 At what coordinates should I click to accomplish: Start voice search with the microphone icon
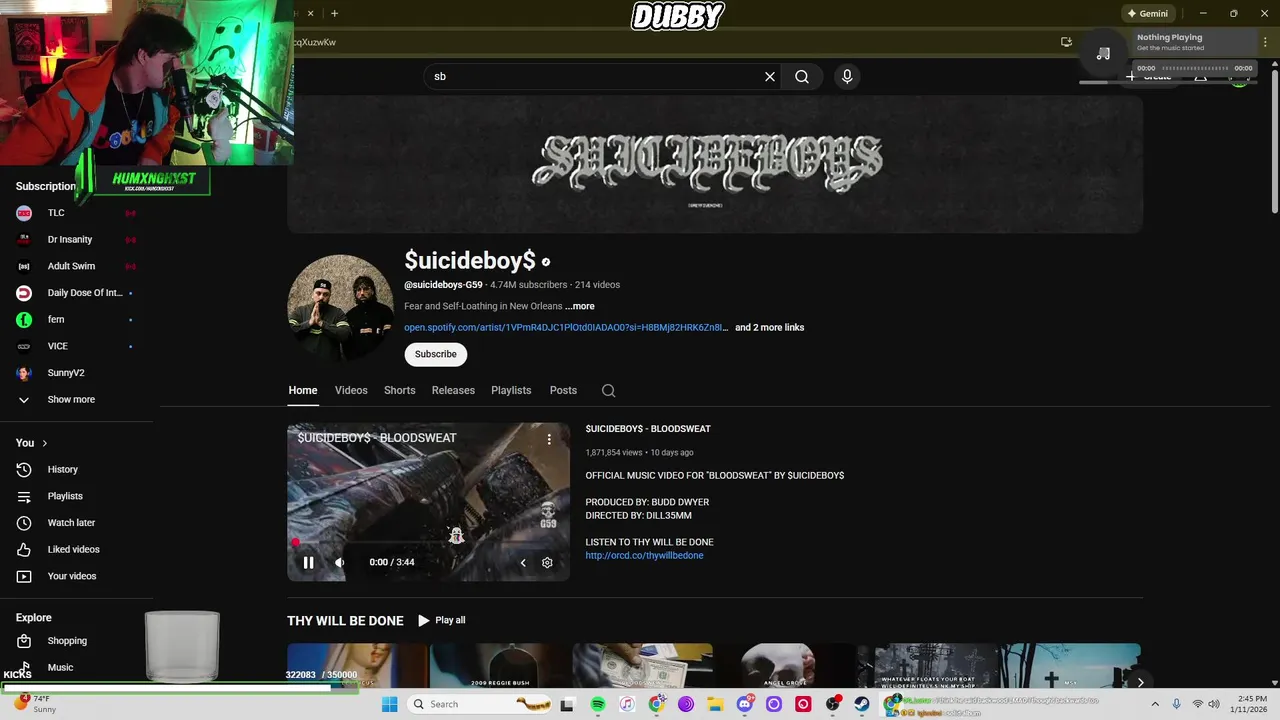click(847, 77)
